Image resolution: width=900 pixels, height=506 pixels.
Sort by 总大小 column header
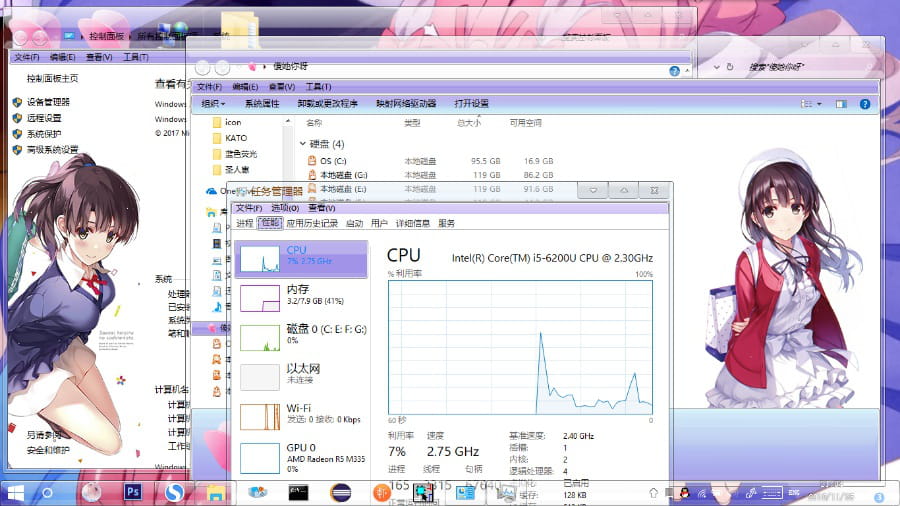469,123
